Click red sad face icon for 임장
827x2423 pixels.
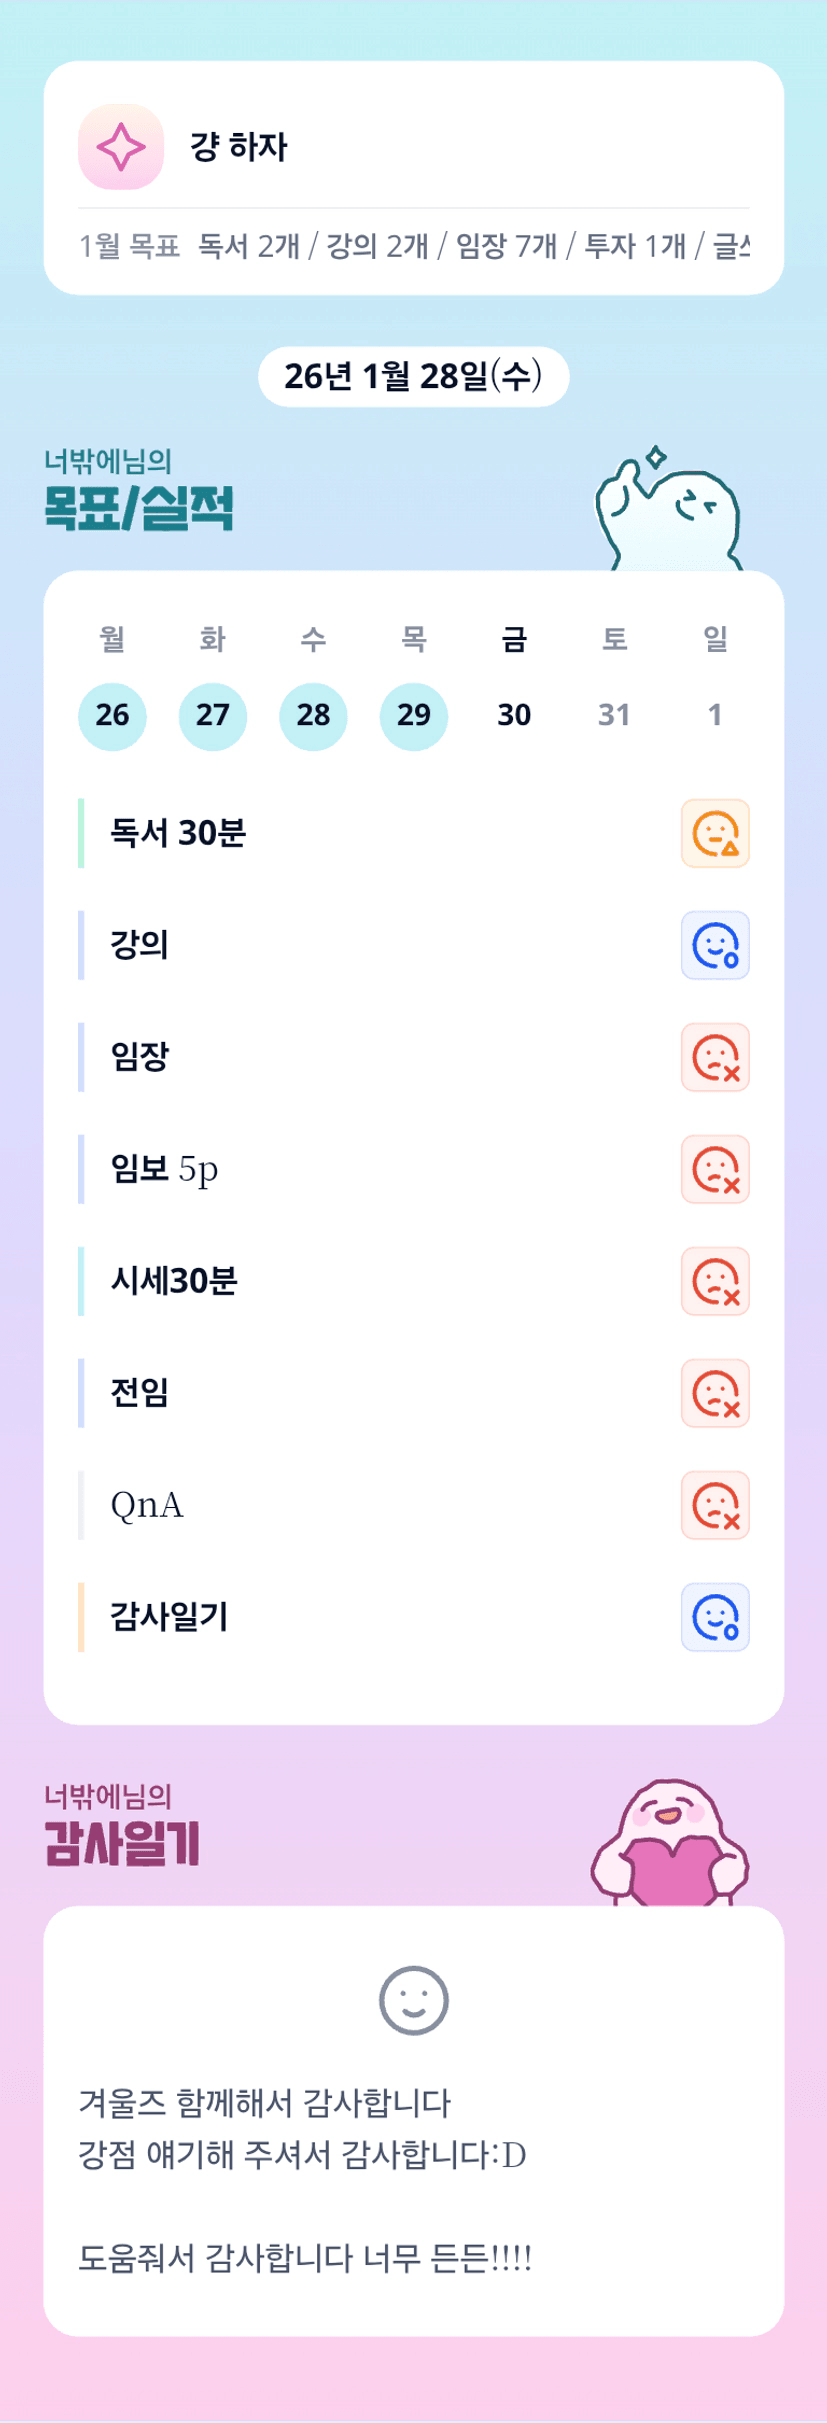coord(715,1057)
